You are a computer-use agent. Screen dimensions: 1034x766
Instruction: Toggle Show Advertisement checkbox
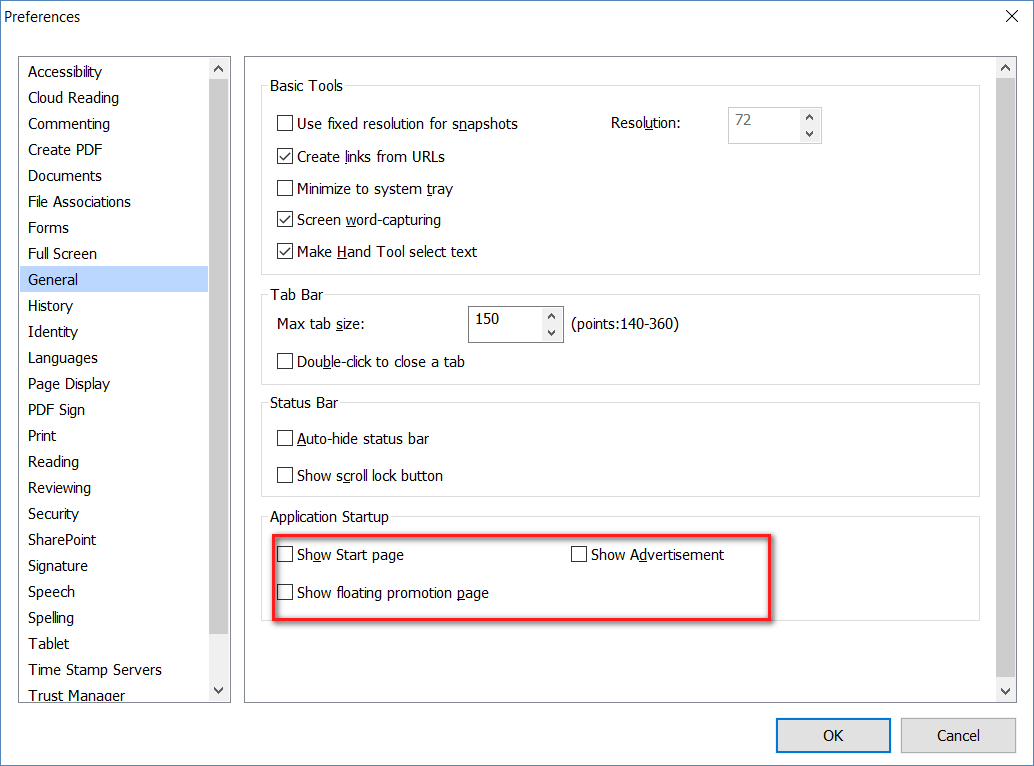click(x=579, y=554)
